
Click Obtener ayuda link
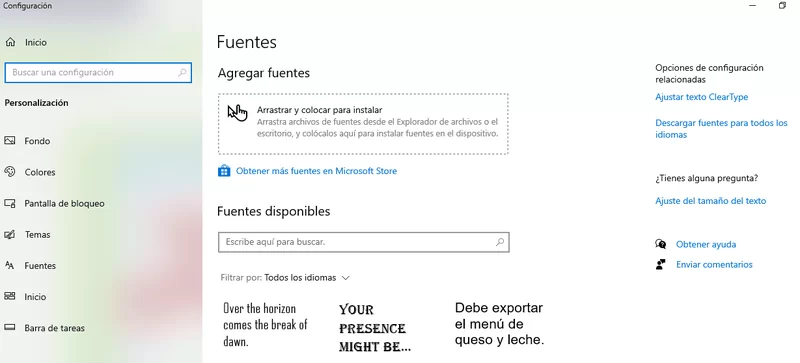point(706,245)
